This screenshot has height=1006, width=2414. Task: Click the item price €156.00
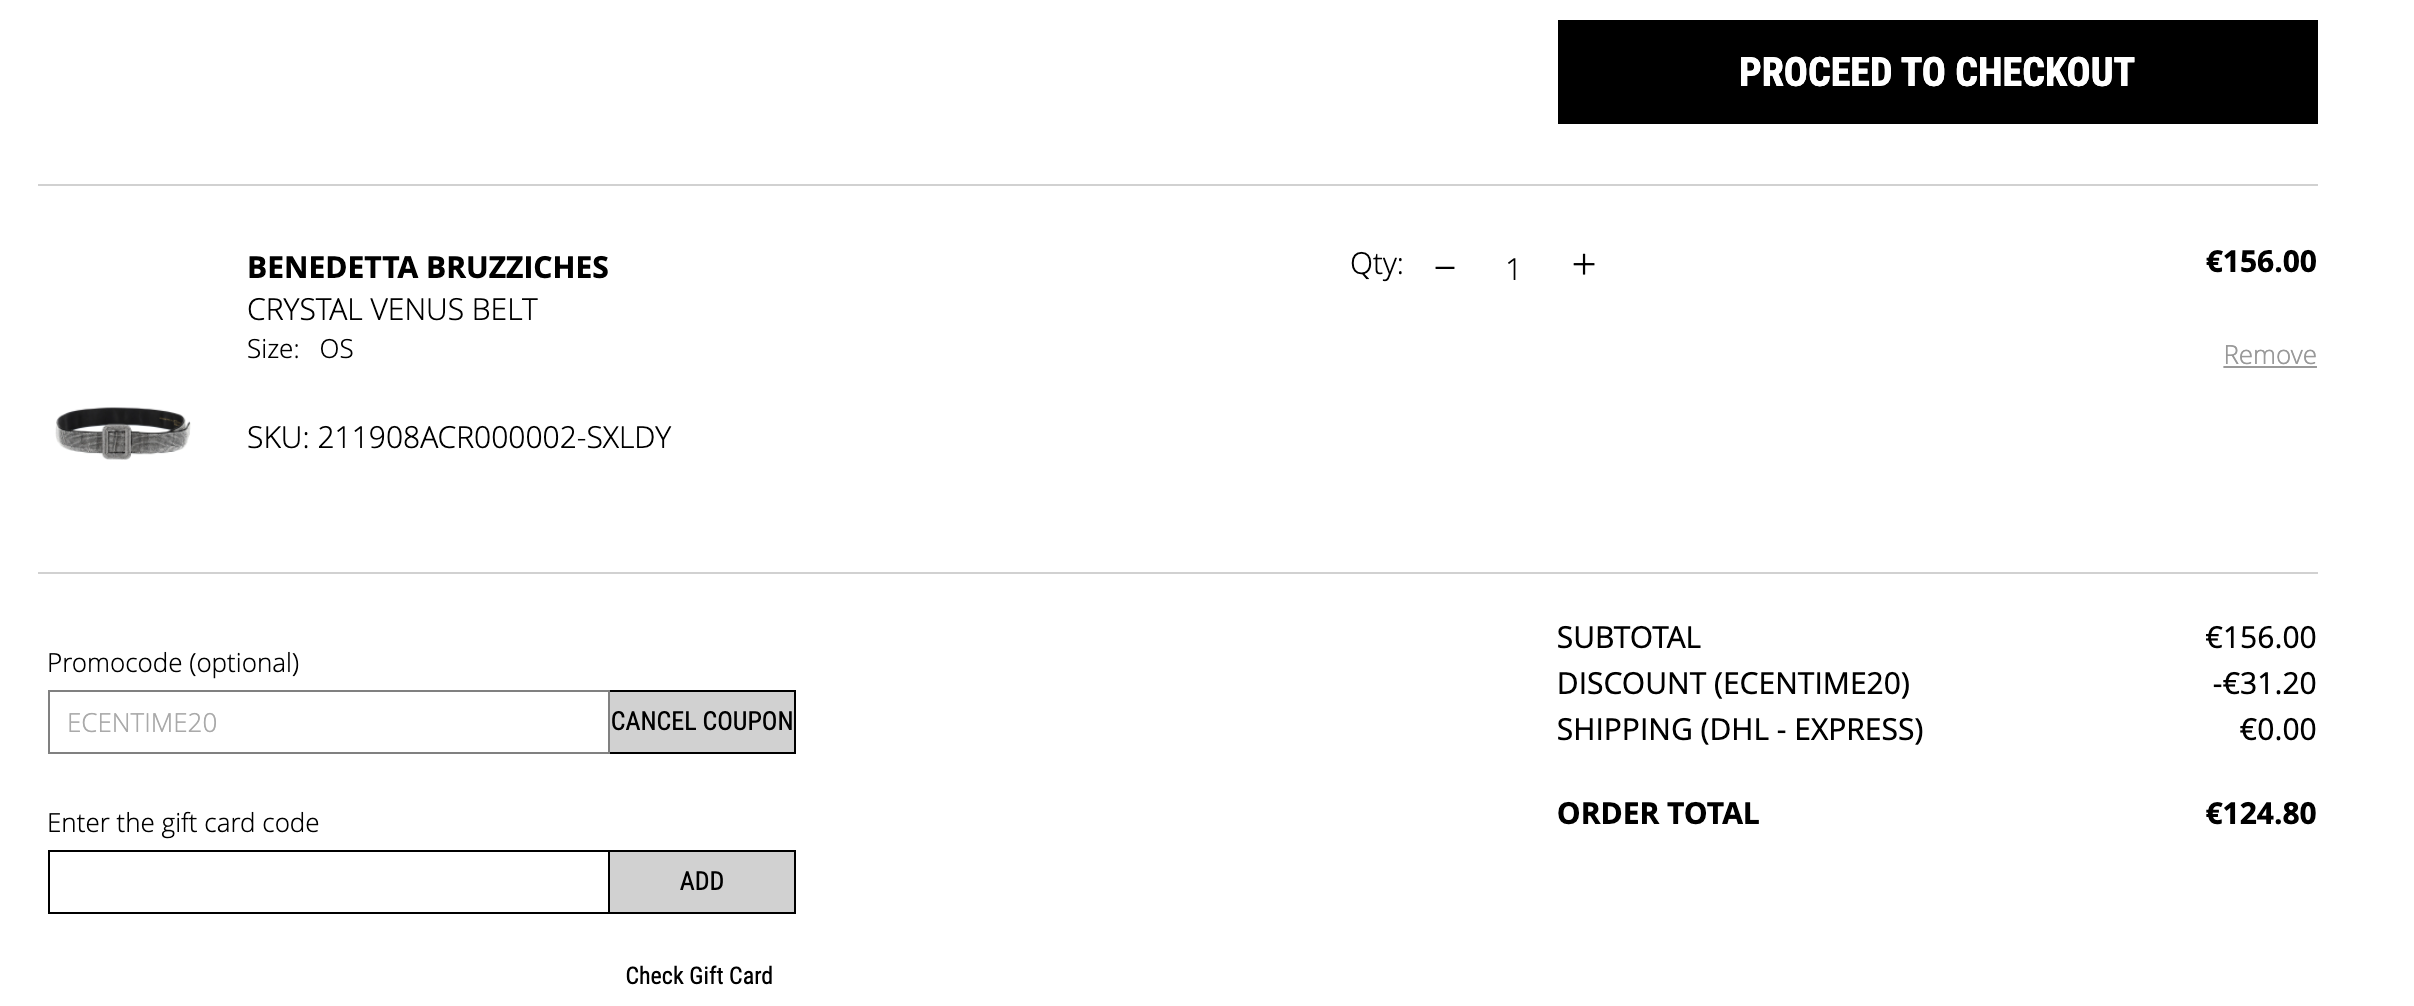point(2260,262)
